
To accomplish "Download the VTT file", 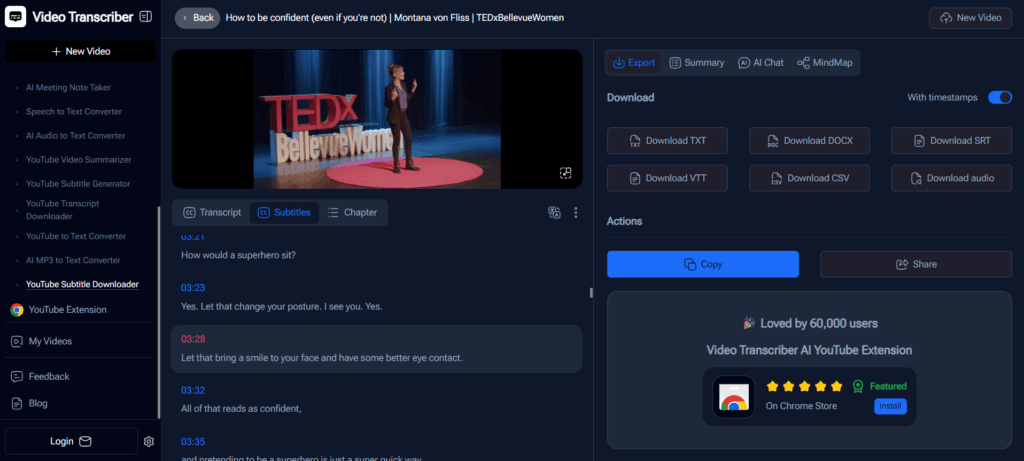I will [x=667, y=178].
